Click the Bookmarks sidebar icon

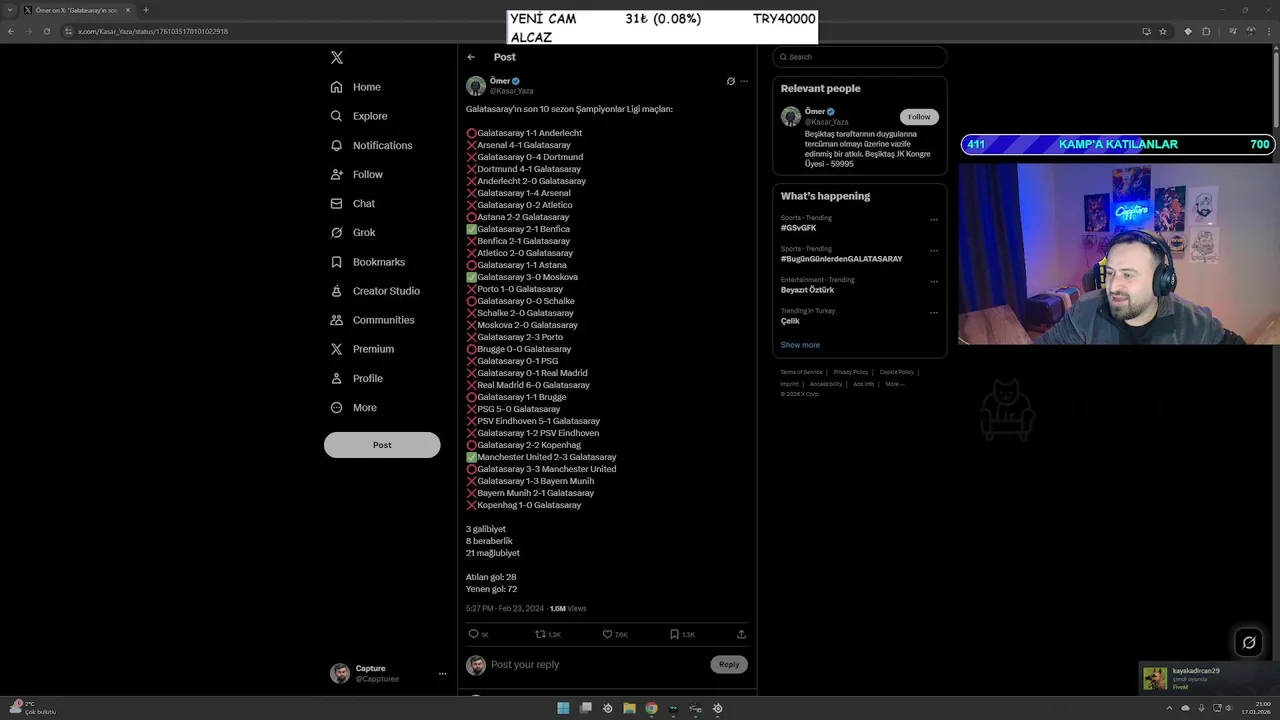pyautogui.click(x=337, y=262)
